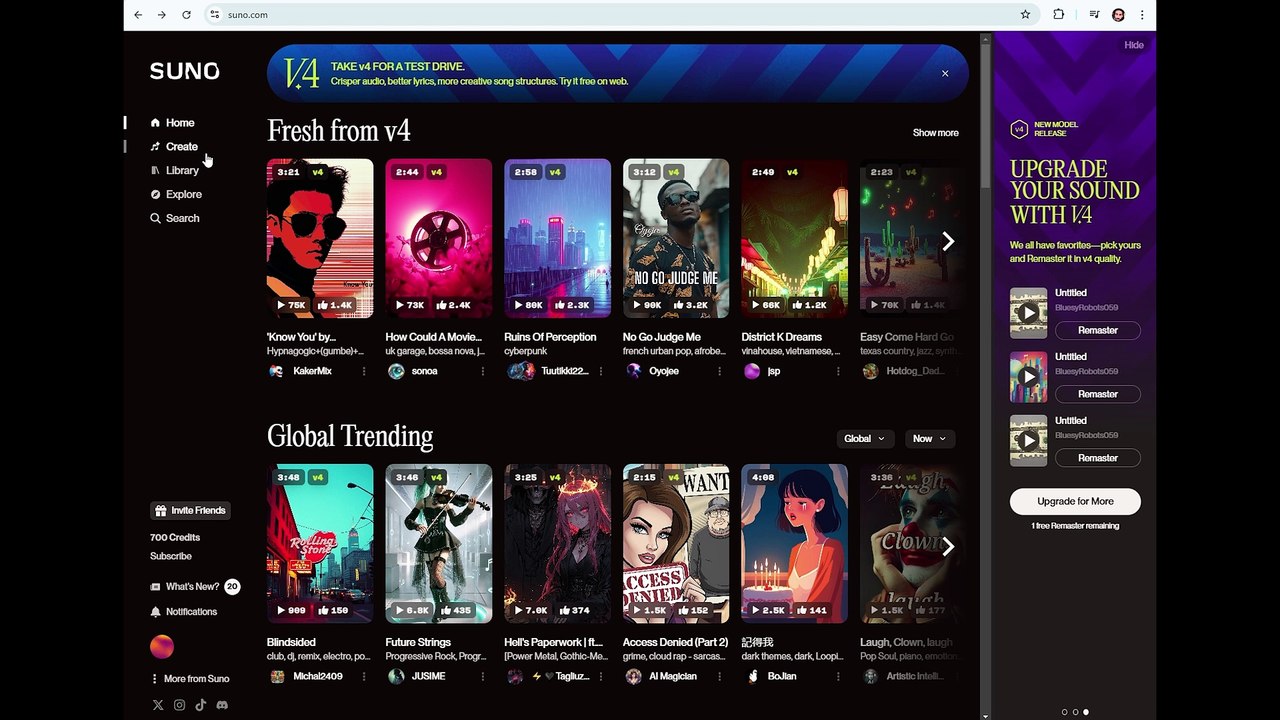Click Show more for Fresh from v4
The height and width of the screenshot is (720, 1280).
click(x=936, y=133)
